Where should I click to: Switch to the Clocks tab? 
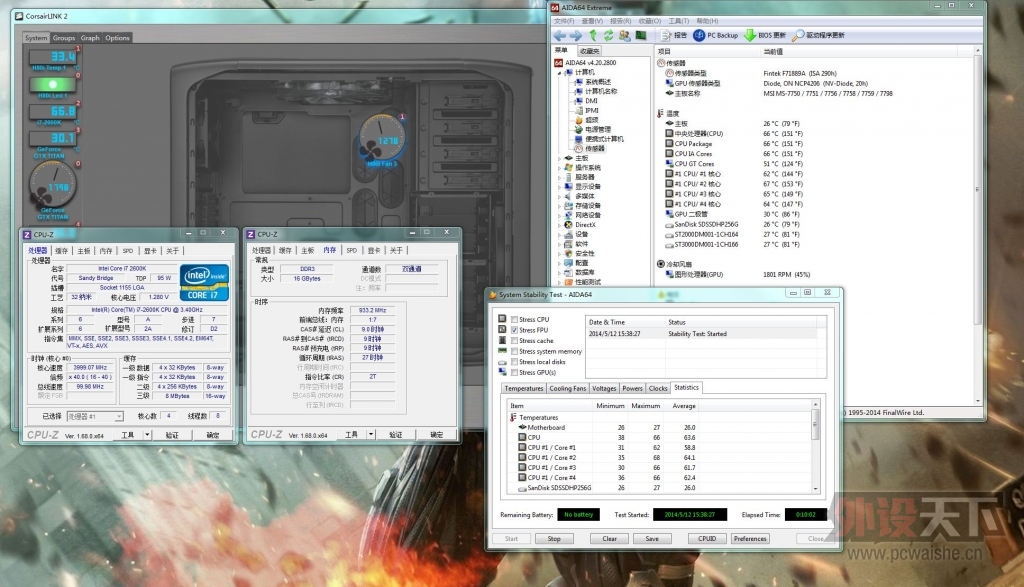[658, 389]
